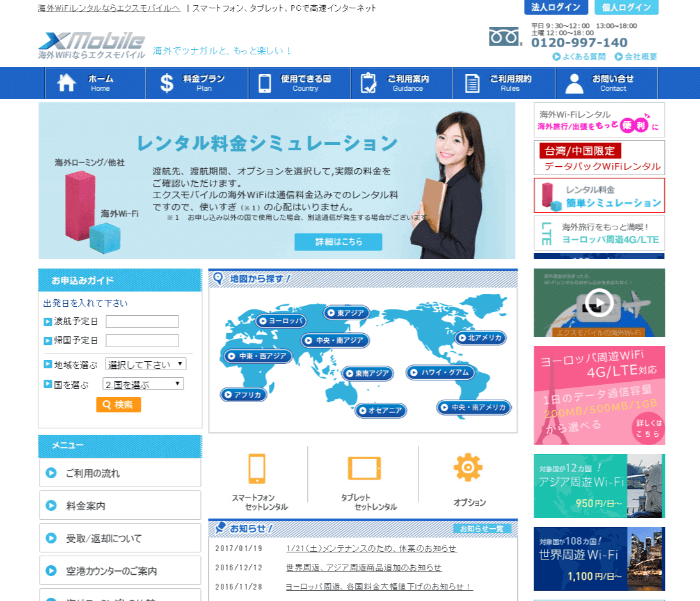Open the 1/21 maintenance notice link
This screenshot has width=700, height=601.
point(370,548)
